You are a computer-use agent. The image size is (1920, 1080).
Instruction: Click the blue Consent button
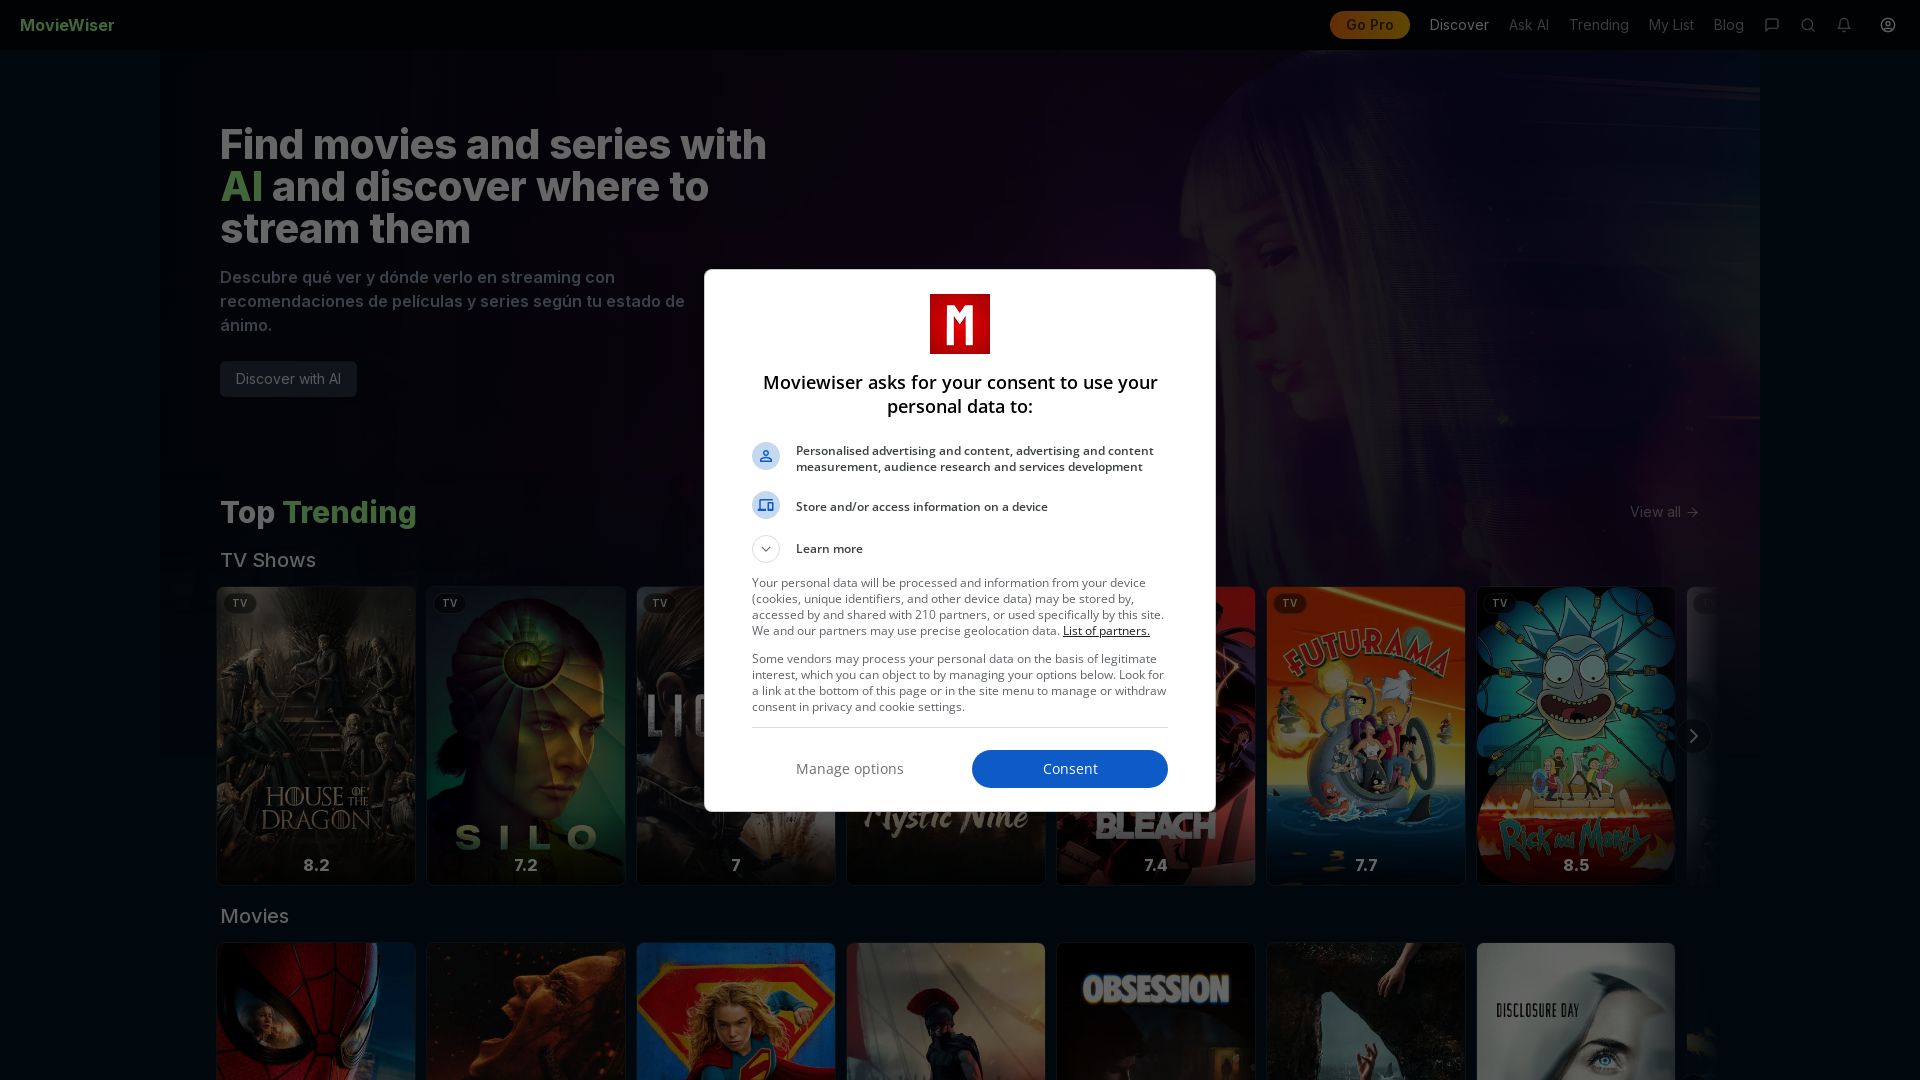tap(1070, 769)
